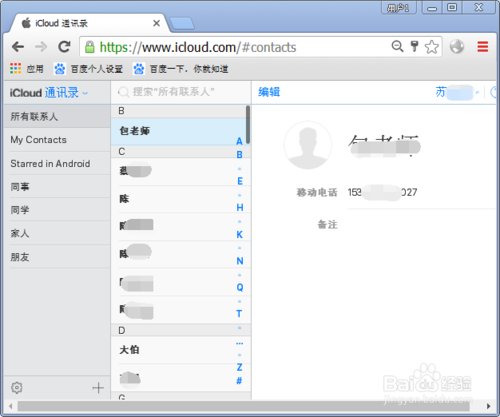Click the saved password key icon
This screenshot has width=500, height=417.
[414, 46]
